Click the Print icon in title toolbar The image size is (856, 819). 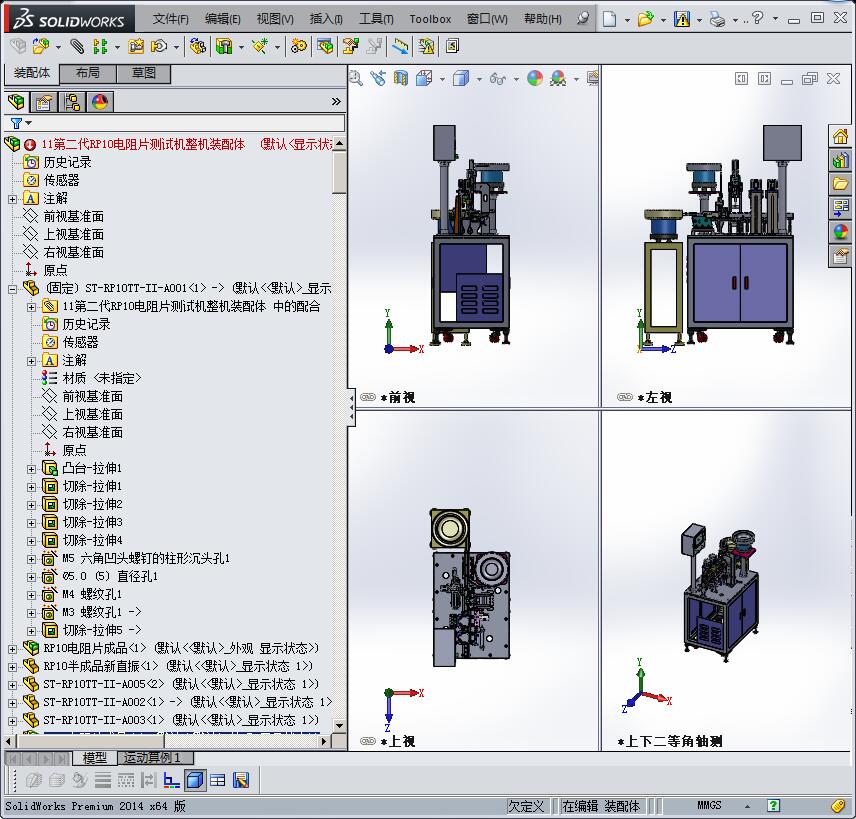(717, 20)
